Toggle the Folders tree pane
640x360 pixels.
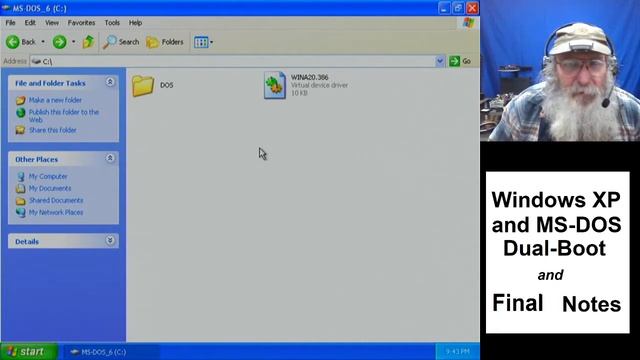pos(165,42)
